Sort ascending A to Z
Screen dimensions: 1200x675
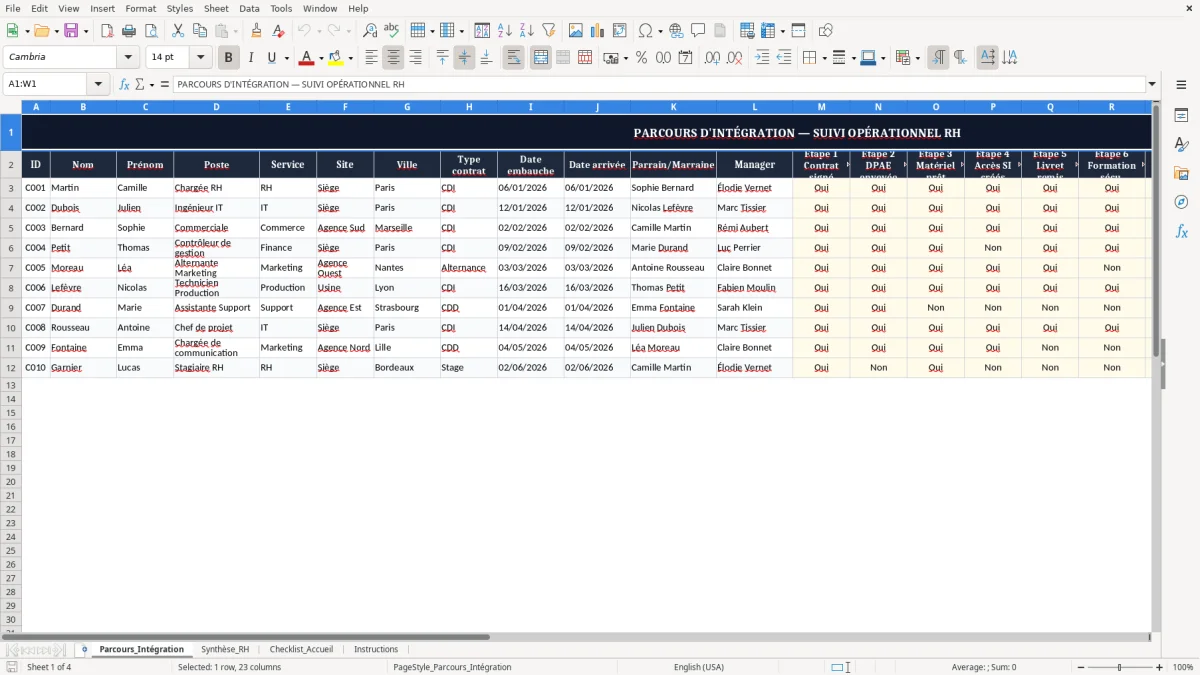(505, 31)
